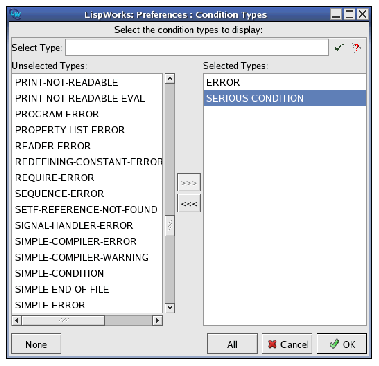The image size is (379, 366).
Task: Click the None button
Action: pyautogui.click(x=36, y=344)
